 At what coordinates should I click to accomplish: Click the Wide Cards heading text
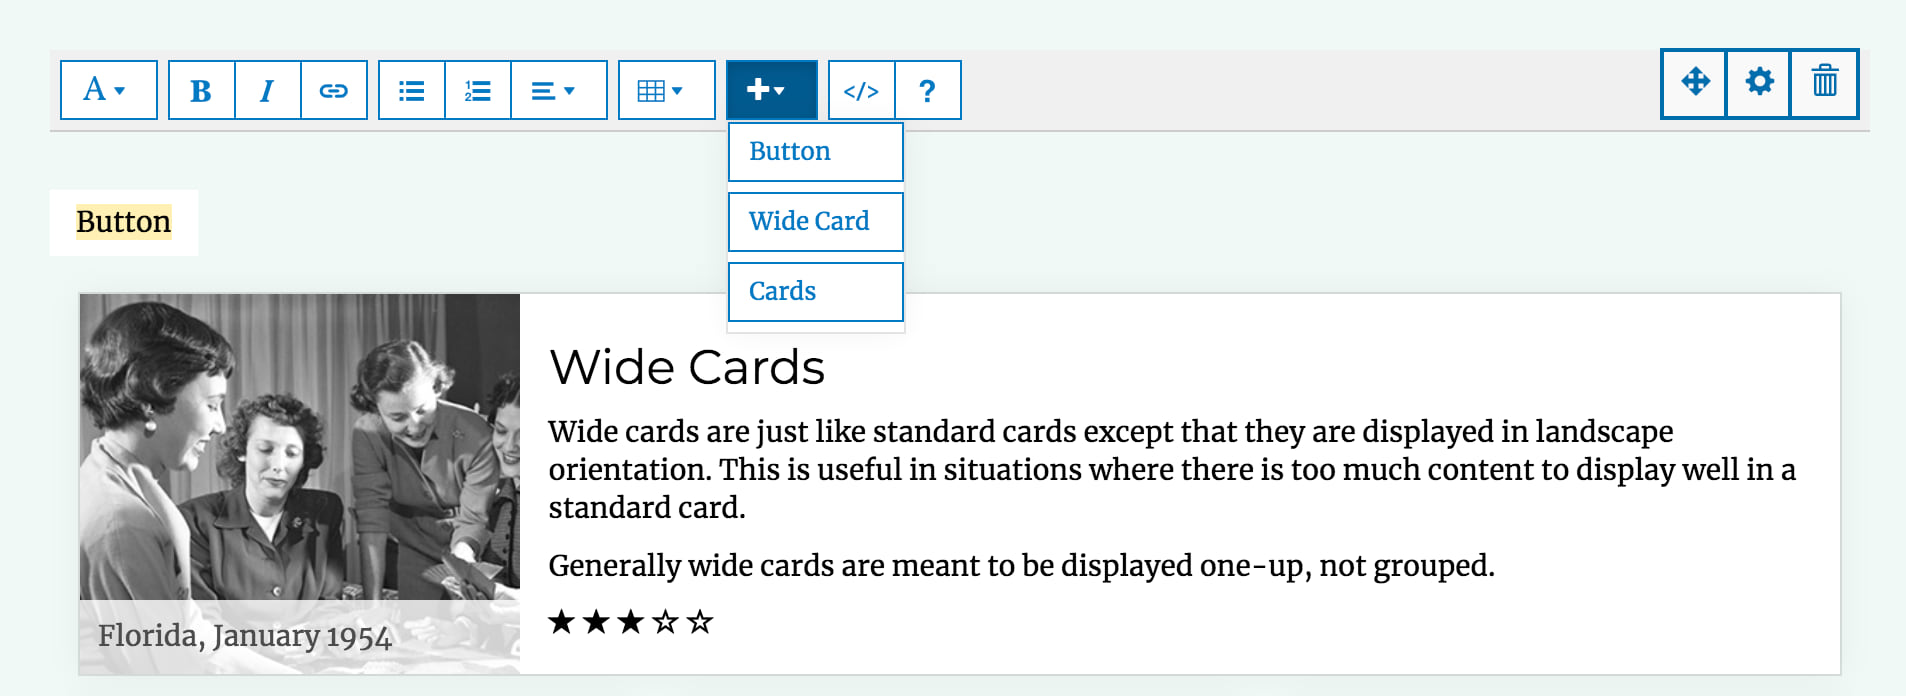tap(687, 368)
